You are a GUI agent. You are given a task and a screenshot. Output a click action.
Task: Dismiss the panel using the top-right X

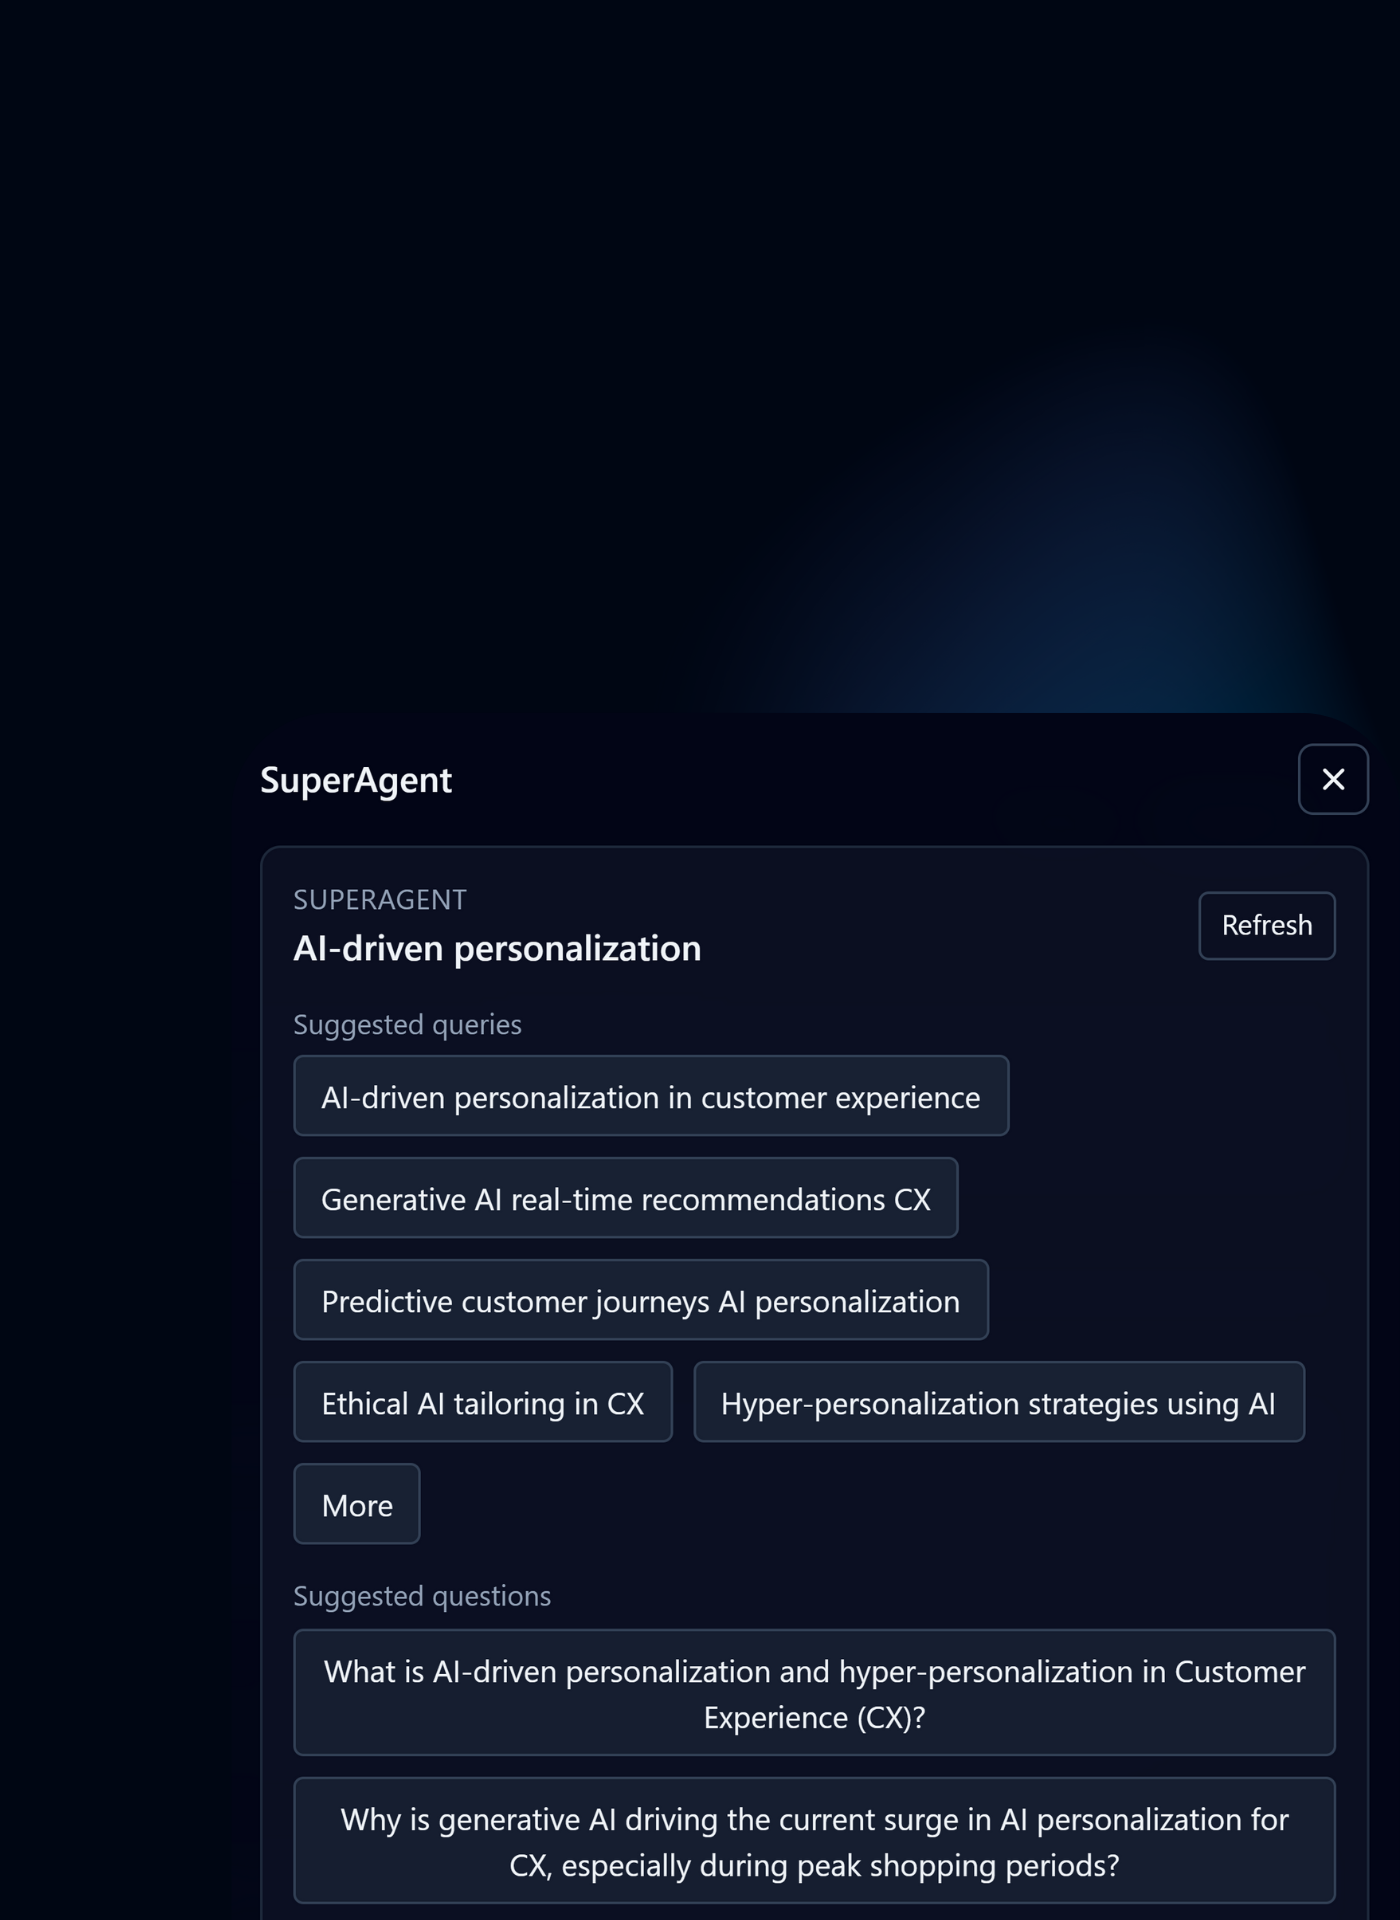coord(1332,779)
